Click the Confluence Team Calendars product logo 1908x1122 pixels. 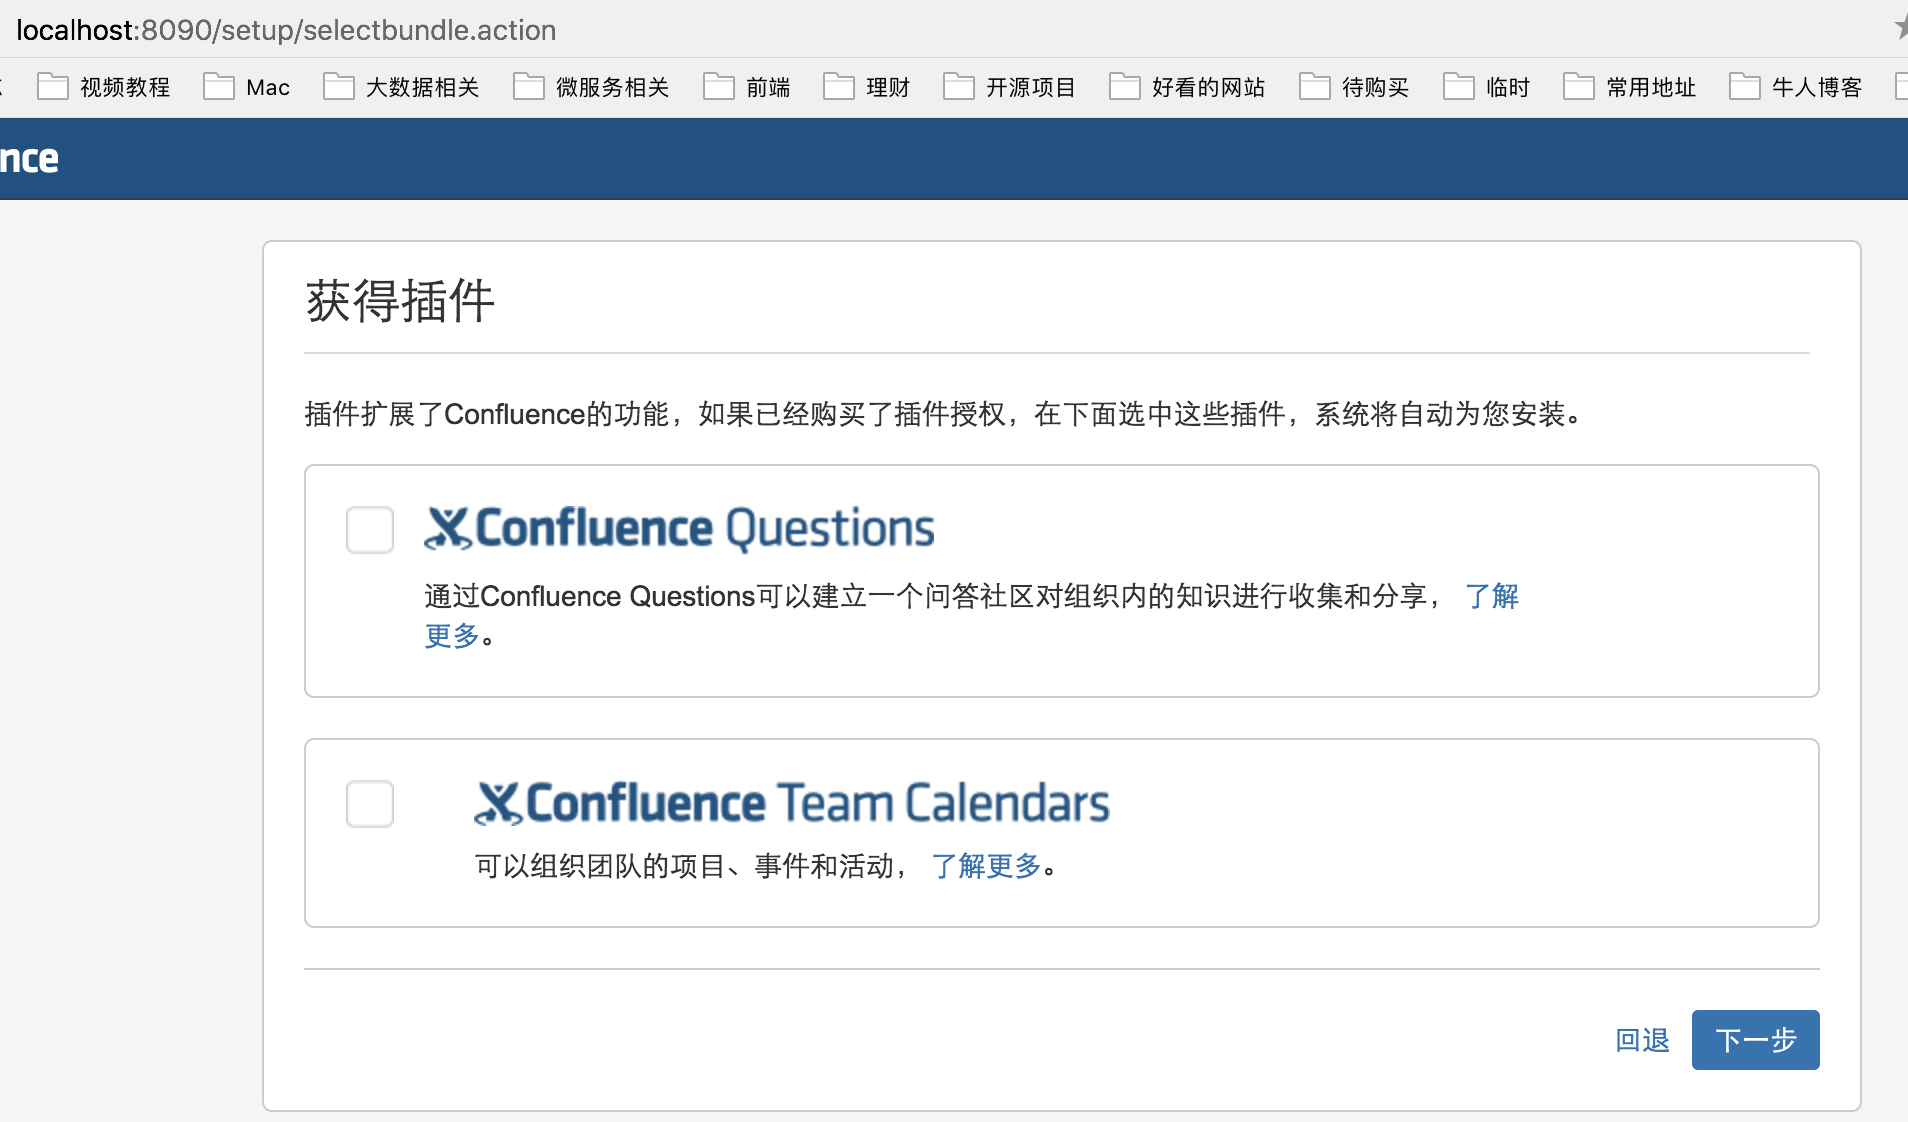790,801
